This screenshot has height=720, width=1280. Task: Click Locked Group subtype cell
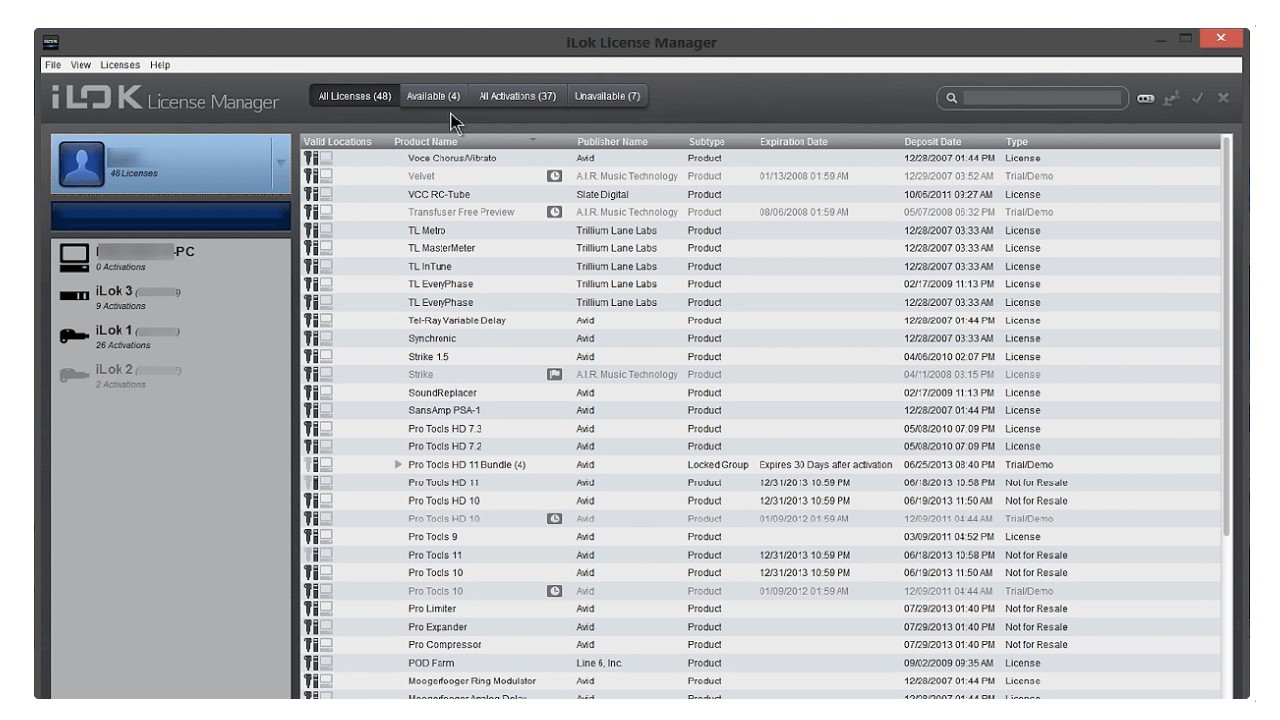point(718,465)
